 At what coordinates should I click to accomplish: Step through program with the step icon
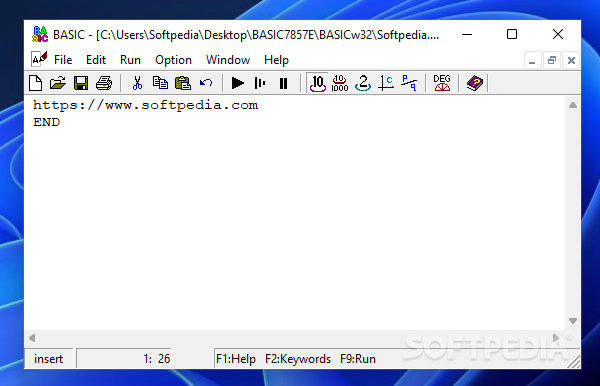(260, 83)
